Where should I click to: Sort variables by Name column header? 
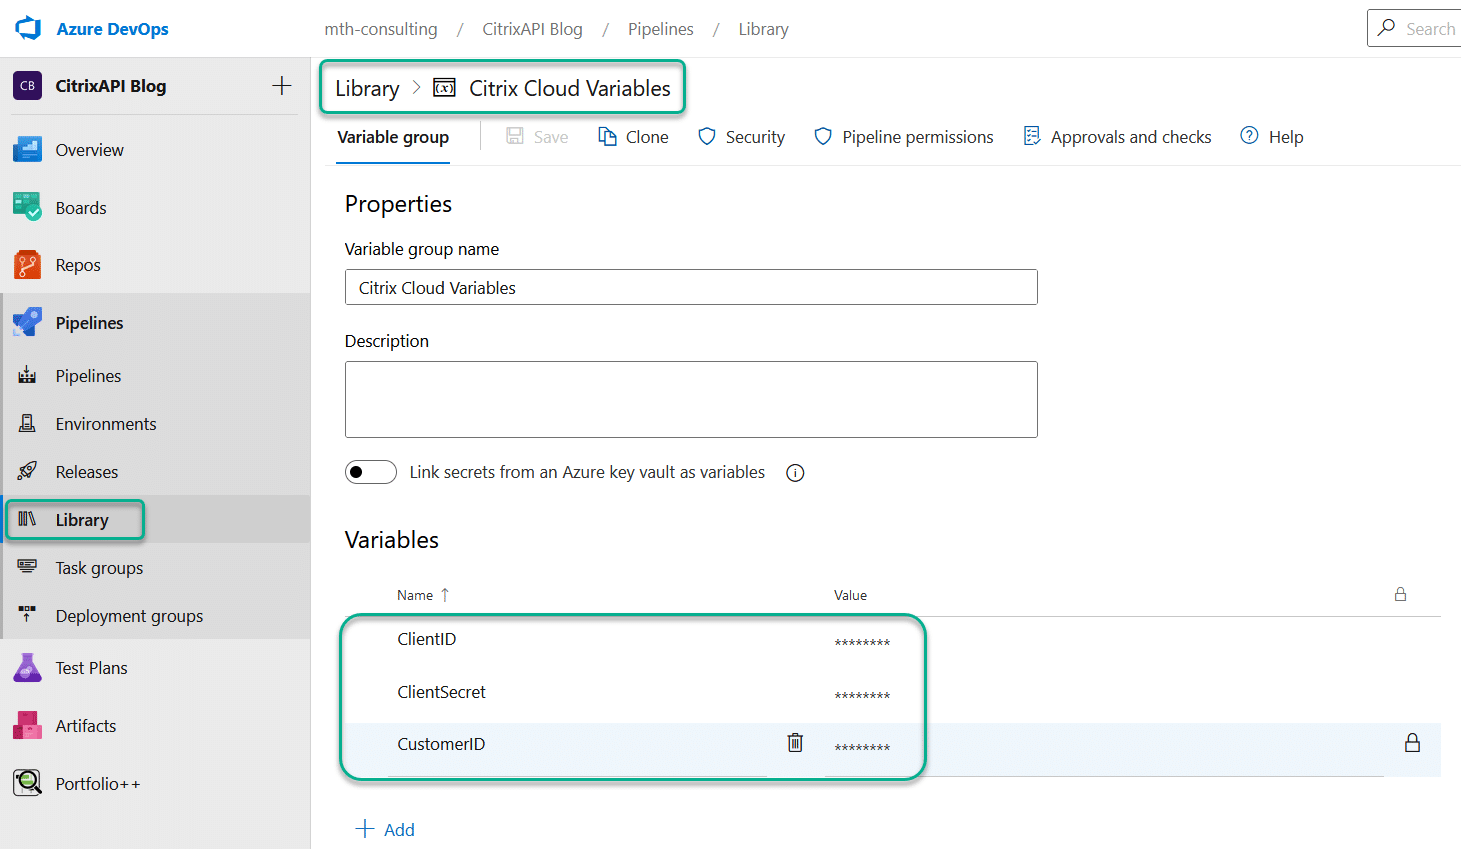pos(423,595)
